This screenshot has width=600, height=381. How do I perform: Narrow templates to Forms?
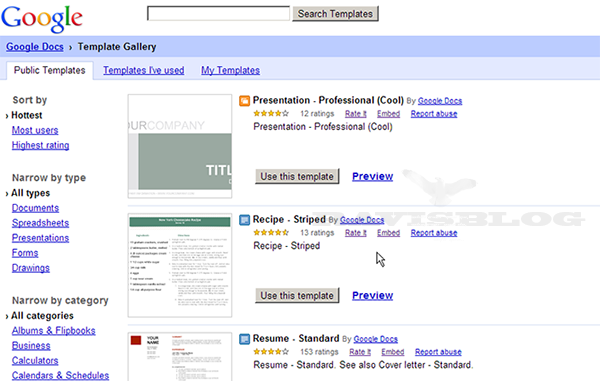(x=25, y=253)
